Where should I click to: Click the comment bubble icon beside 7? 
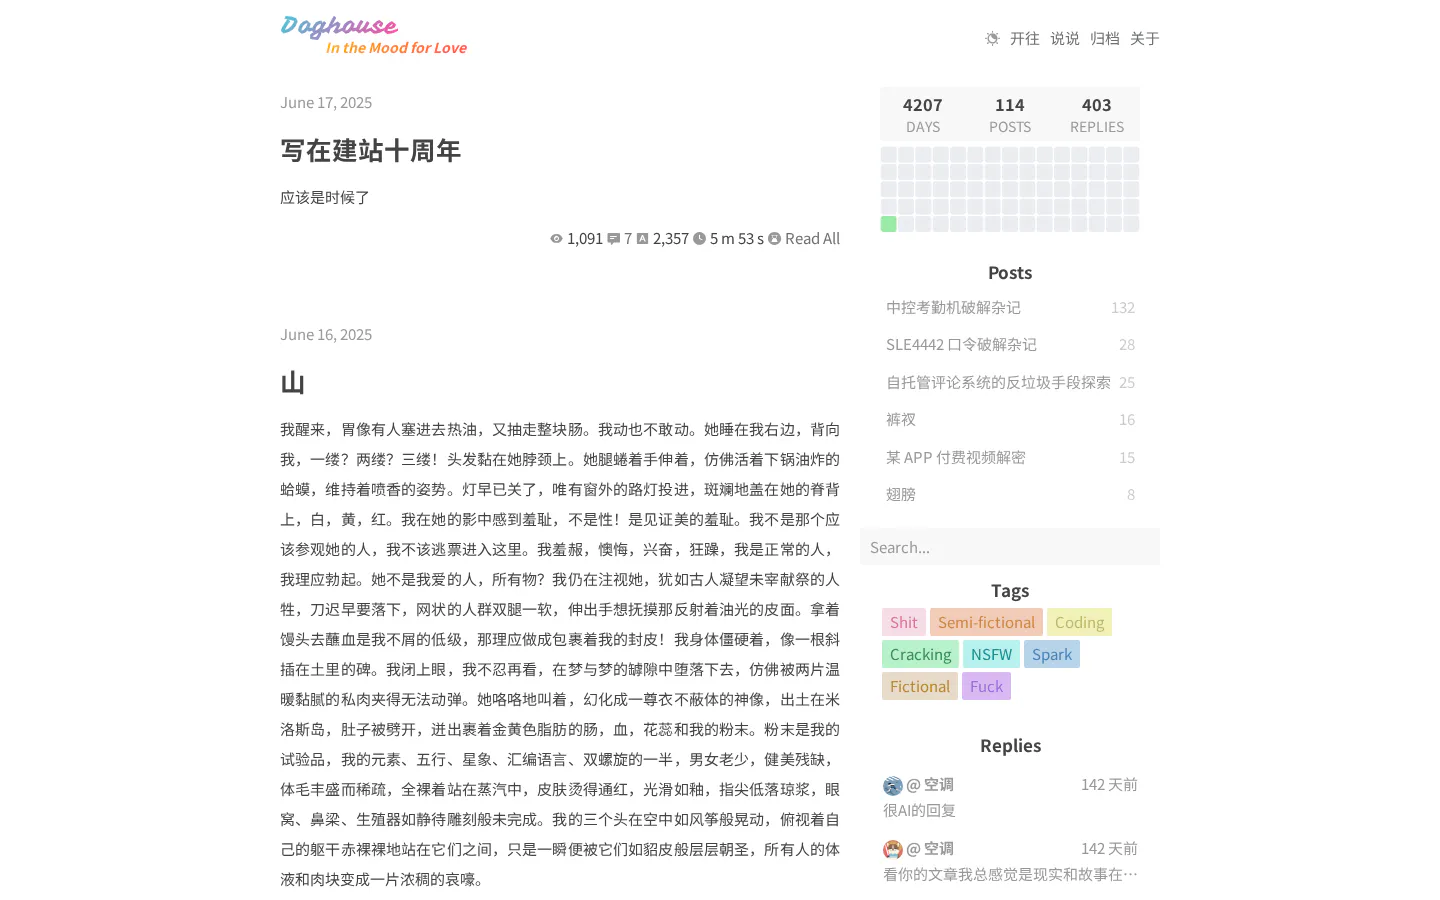point(613,239)
